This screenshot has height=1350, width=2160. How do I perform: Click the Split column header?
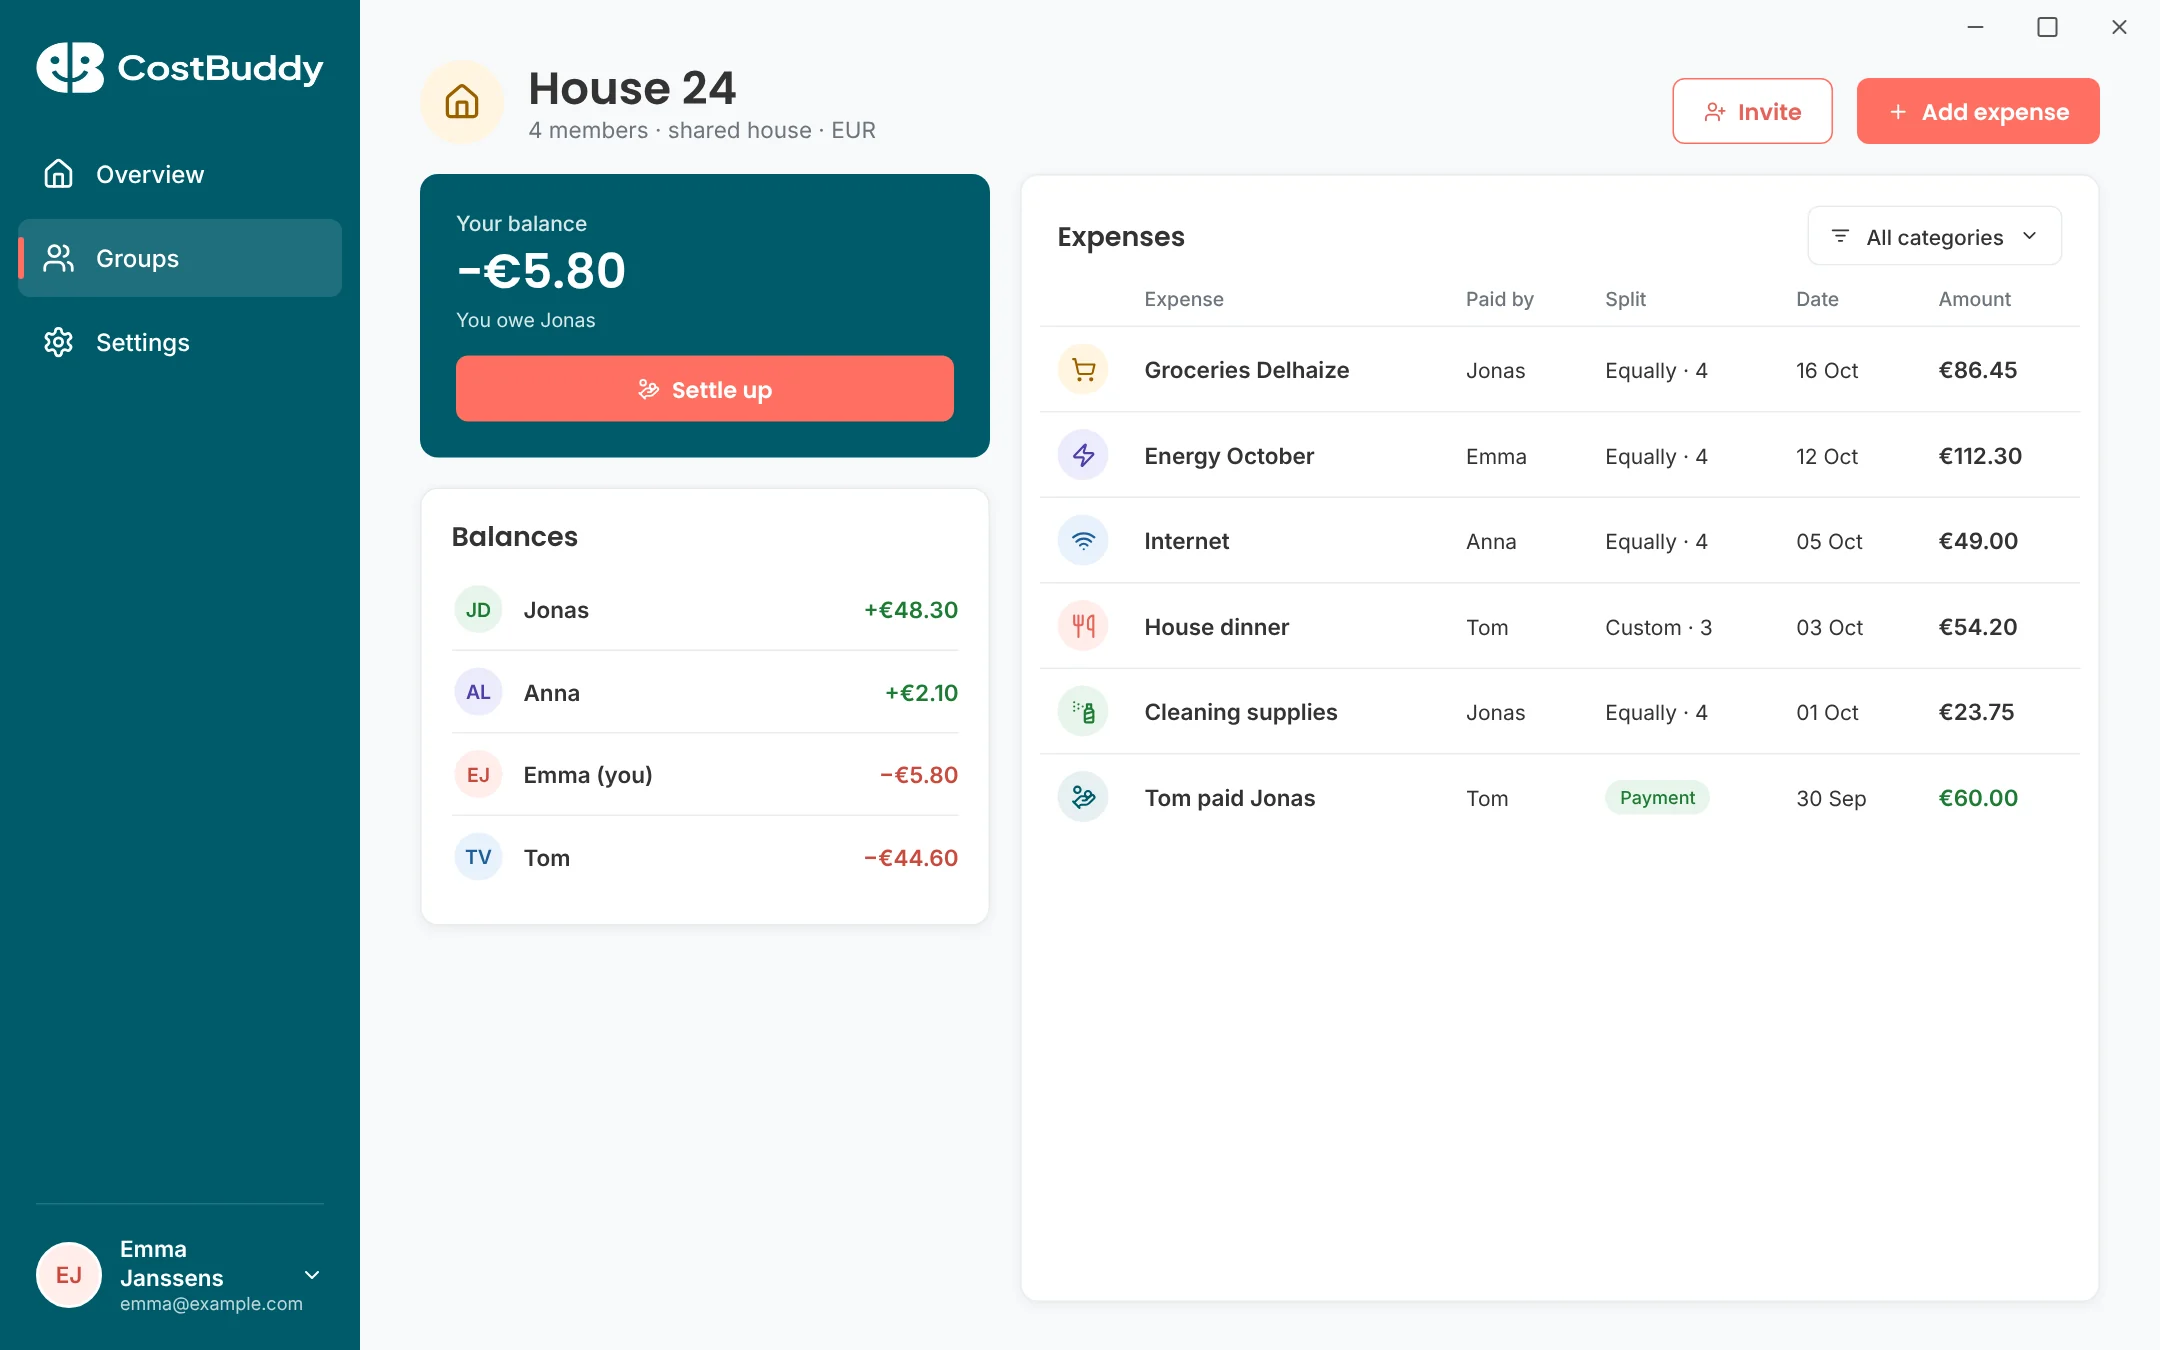pyautogui.click(x=1625, y=299)
